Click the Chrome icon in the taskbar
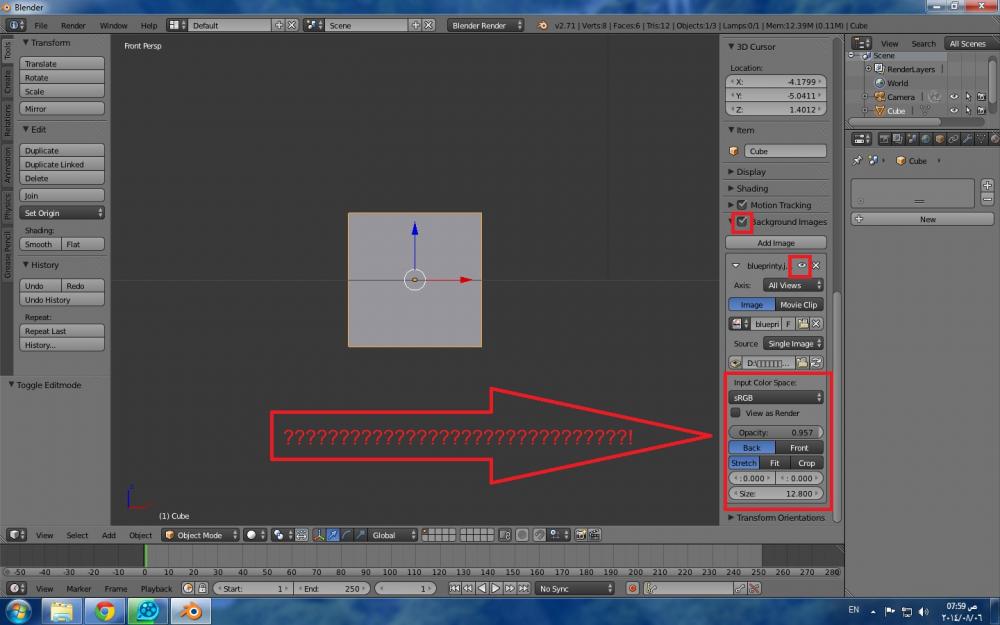The image size is (1000, 625). pos(105,610)
